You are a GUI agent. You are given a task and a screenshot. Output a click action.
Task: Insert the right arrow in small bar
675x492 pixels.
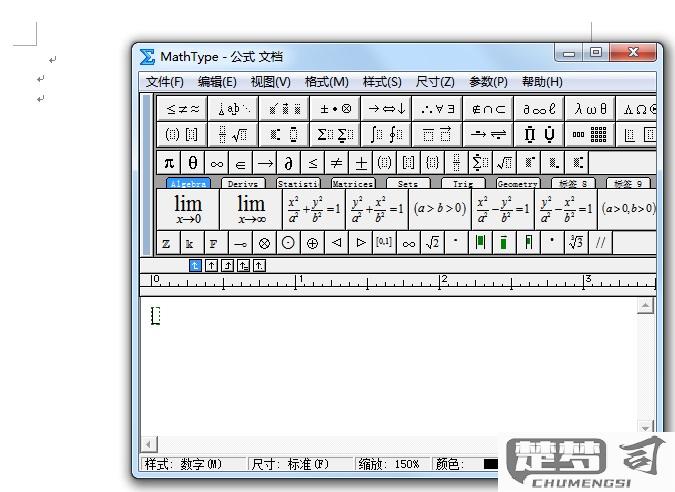click(x=265, y=163)
